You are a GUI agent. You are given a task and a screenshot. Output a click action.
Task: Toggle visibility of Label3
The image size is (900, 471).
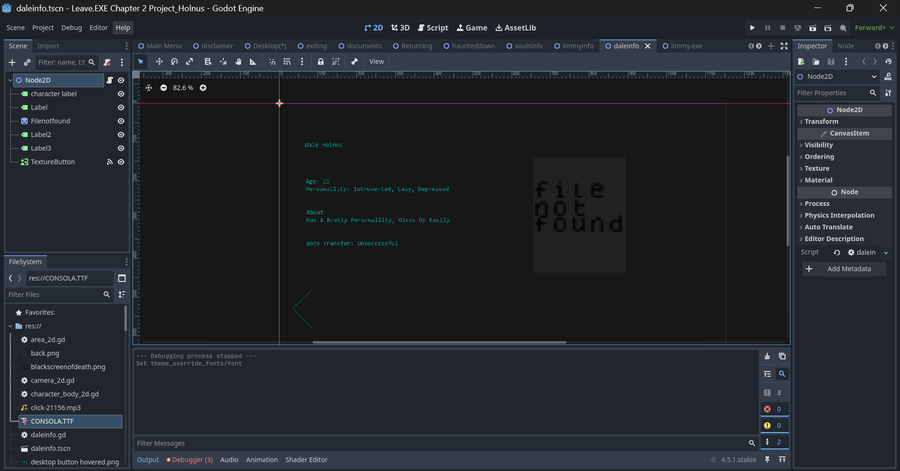(x=121, y=148)
